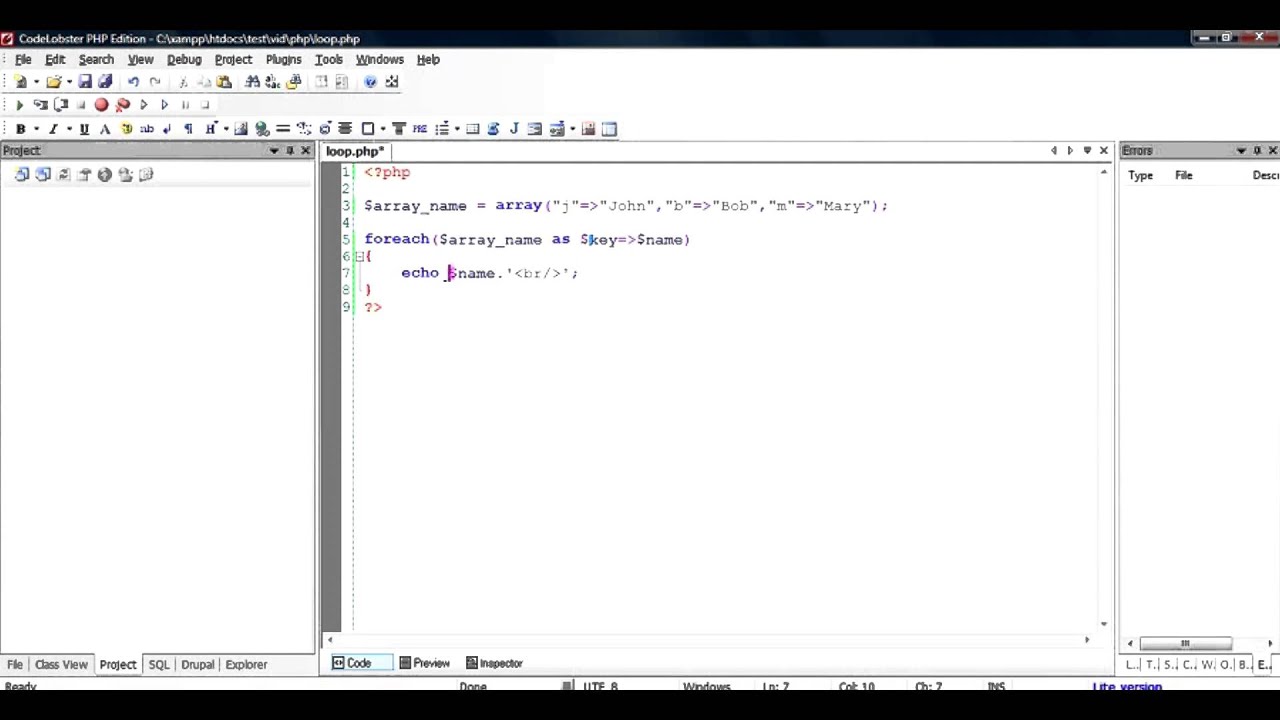
Task: Open the Edit menu
Action: coord(55,60)
